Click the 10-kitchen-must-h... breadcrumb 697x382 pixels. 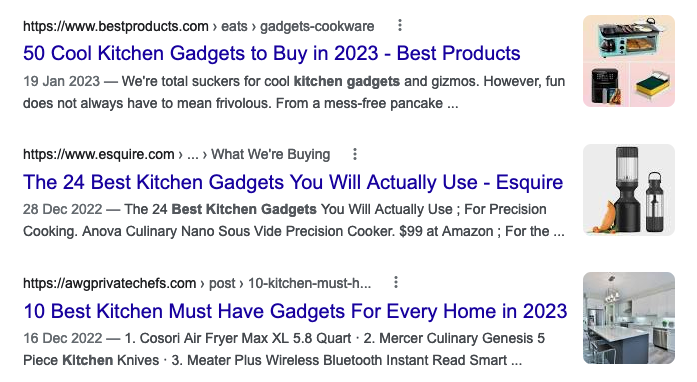[309, 283]
